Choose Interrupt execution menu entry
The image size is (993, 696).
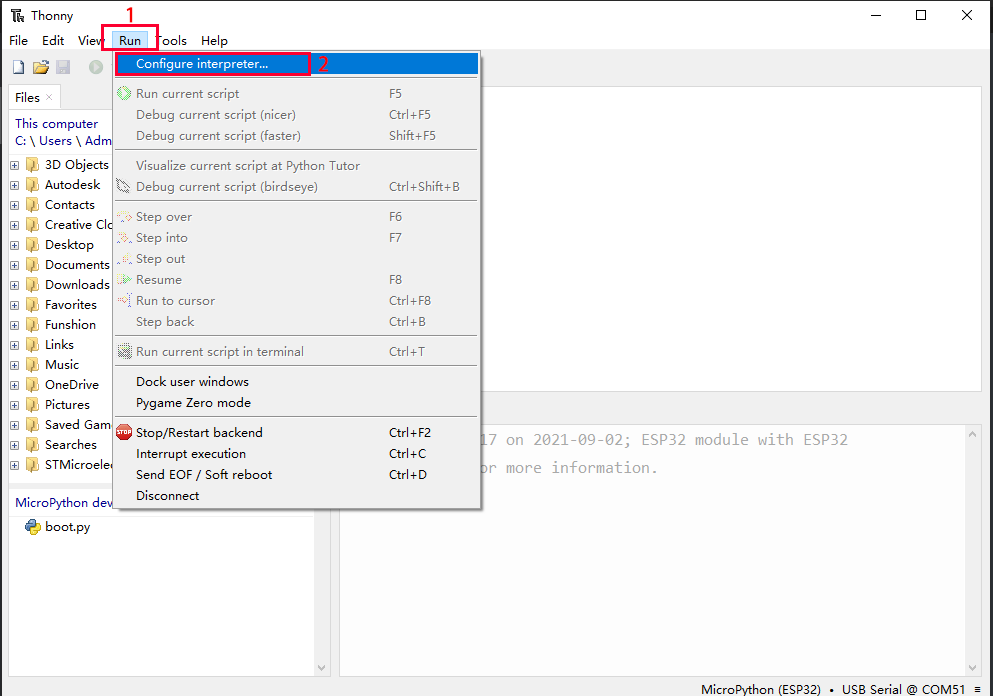coord(296,454)
